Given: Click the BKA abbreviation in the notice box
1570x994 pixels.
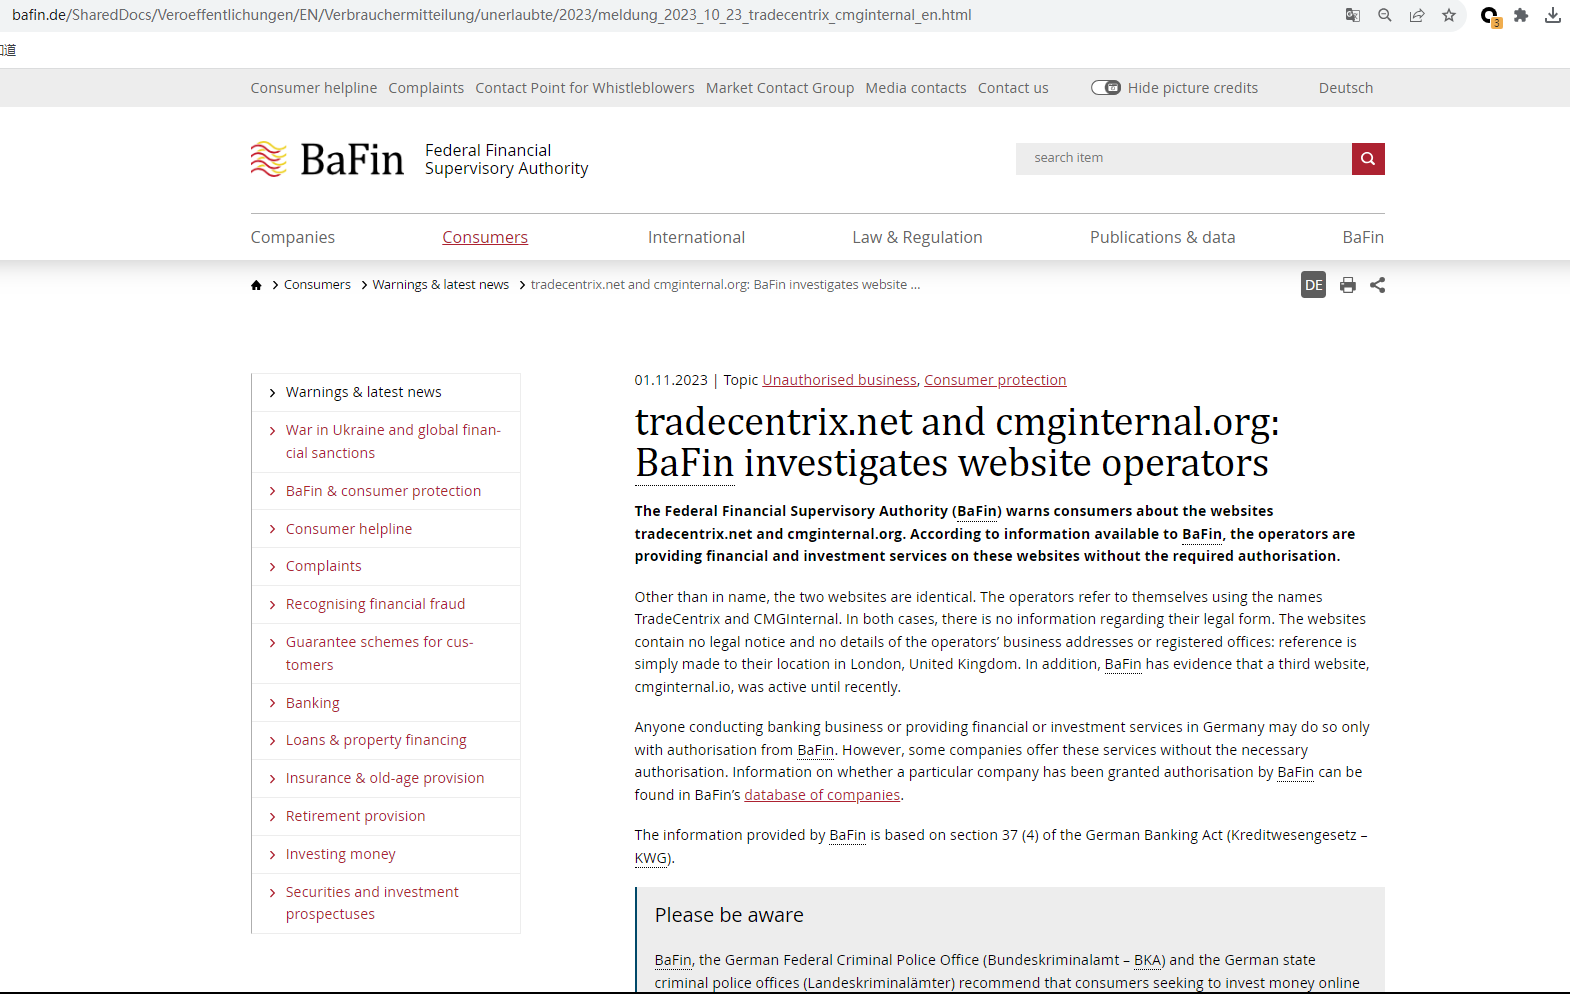Looking at the screenshot, I should point(1147,960).
